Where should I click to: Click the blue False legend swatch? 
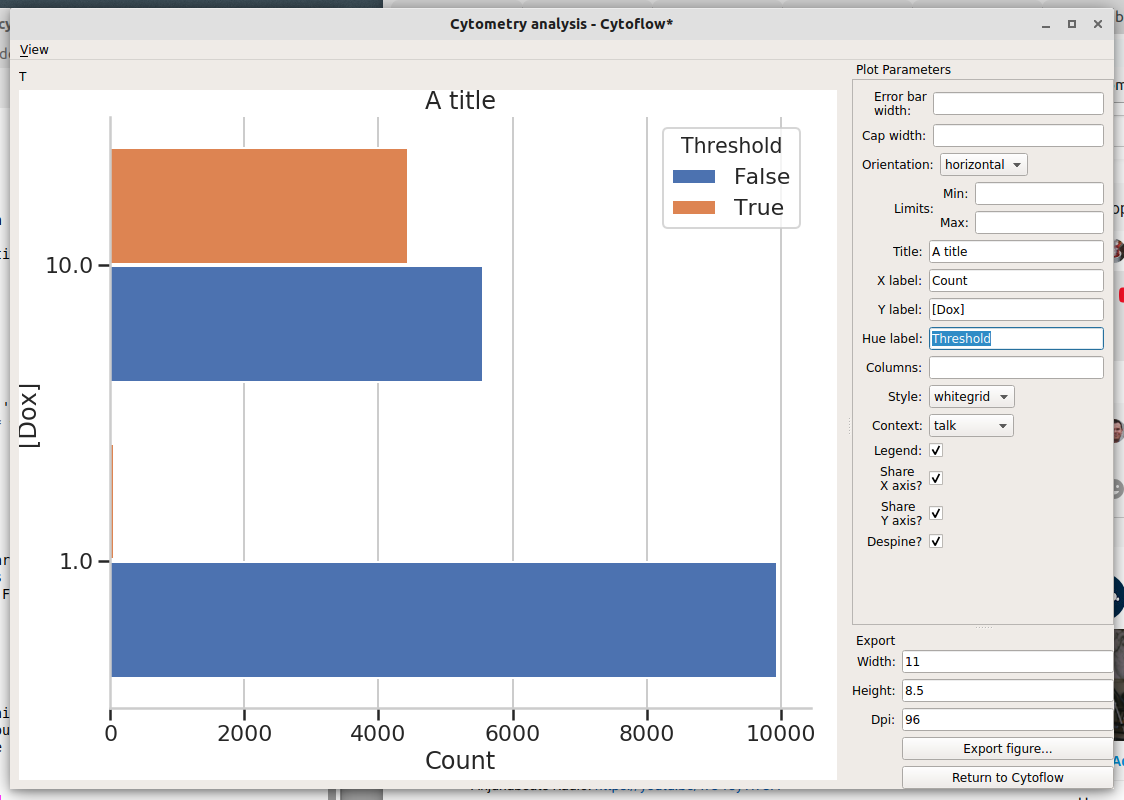coord(693,176)
